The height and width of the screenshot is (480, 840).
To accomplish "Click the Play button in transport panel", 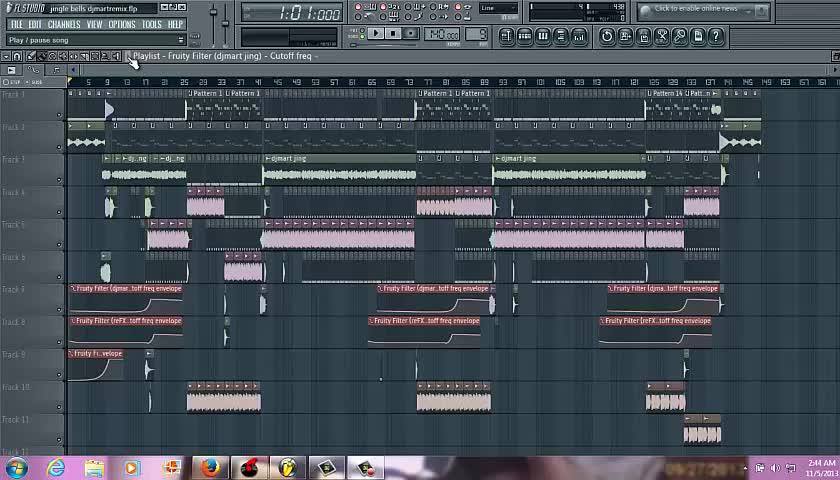I will 376,33.
